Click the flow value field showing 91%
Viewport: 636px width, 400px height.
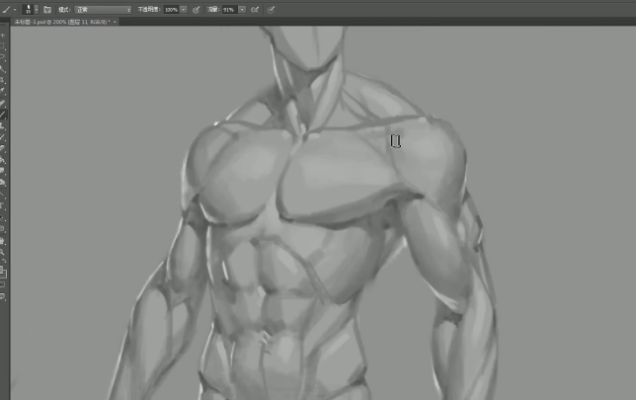click(x=228, y=9)
